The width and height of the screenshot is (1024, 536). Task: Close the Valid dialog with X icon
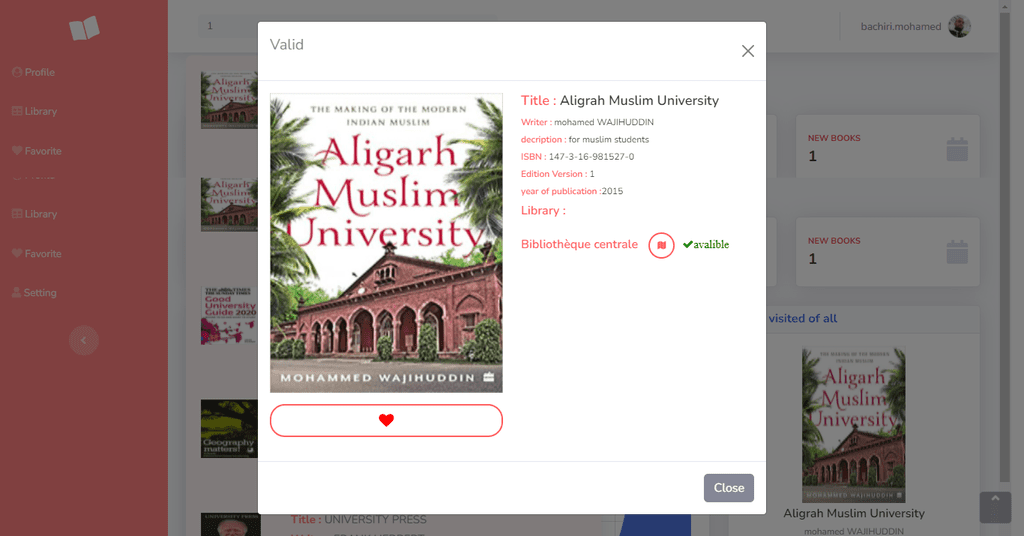[748, 51]
